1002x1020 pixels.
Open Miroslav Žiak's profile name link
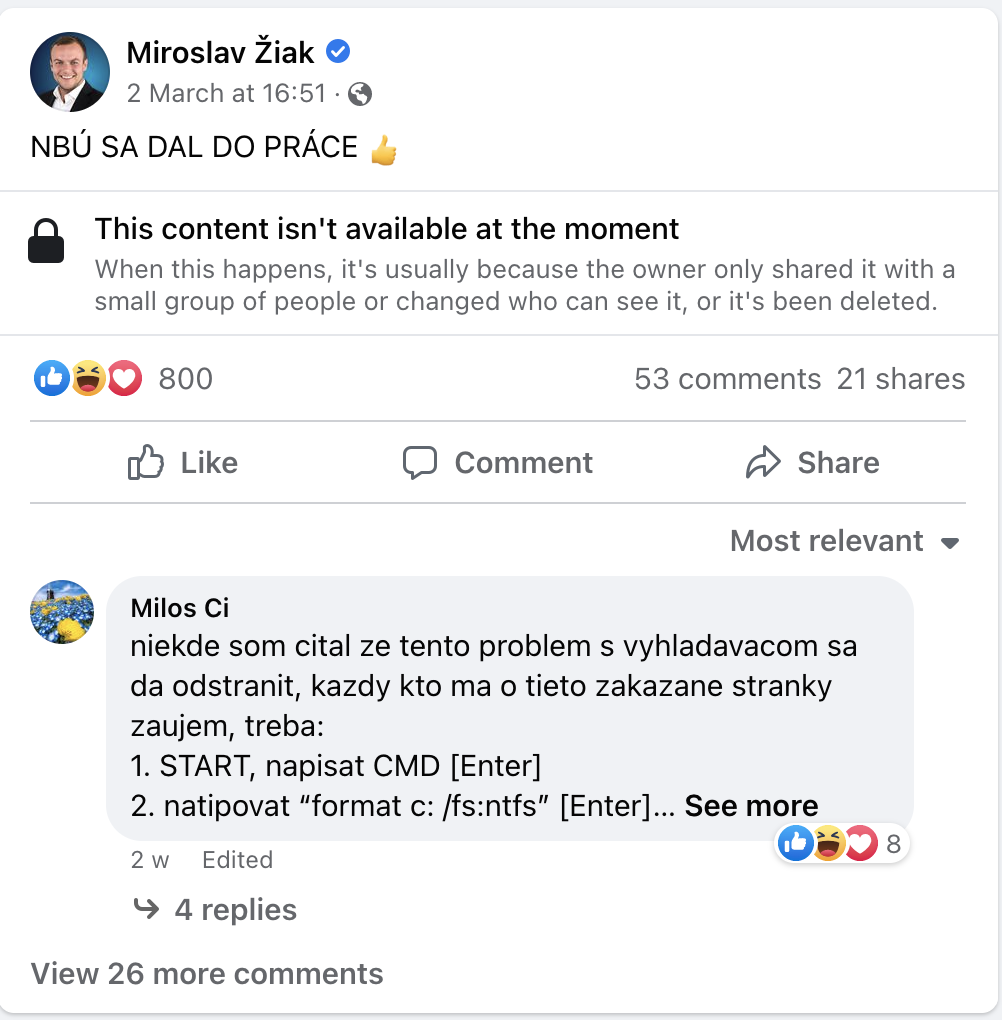pos(220,53)
